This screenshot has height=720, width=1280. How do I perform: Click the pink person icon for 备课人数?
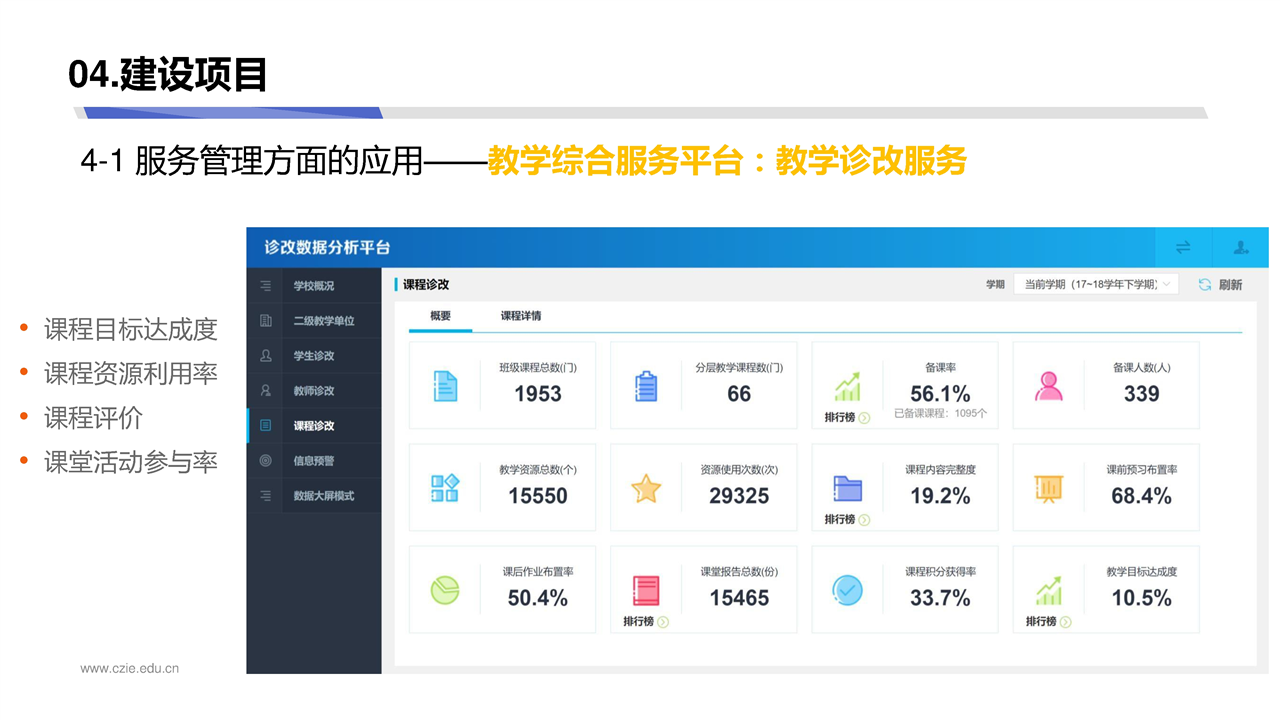click(x=1049, y=386)
